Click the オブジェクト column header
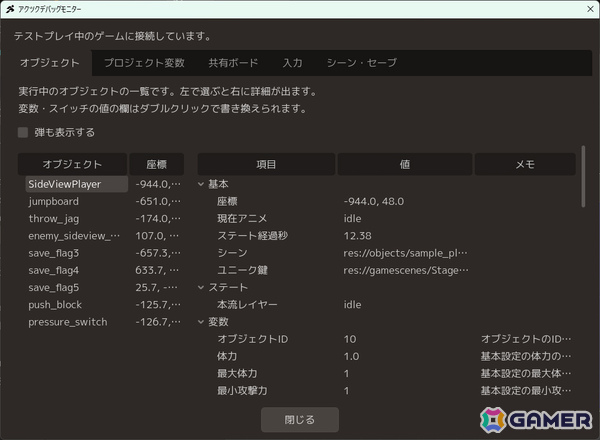Viewport: 600px width, 440px height. (72, 164)
